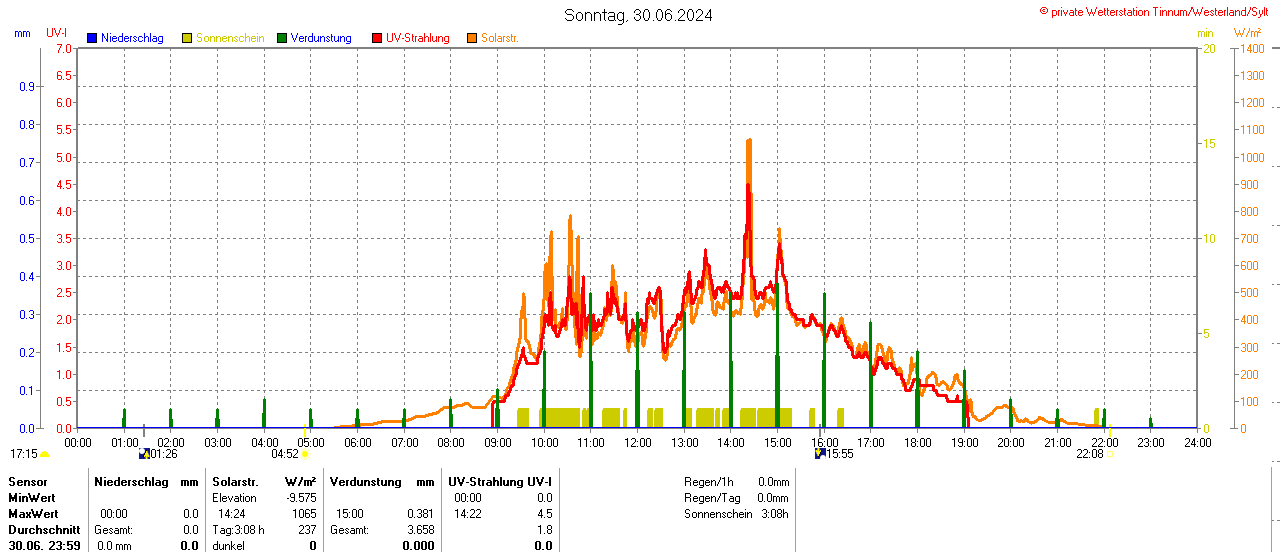Click the Sonntag, 30.06.2024 chart title
The image size is (1280, 552).
[x=638, y=15]
